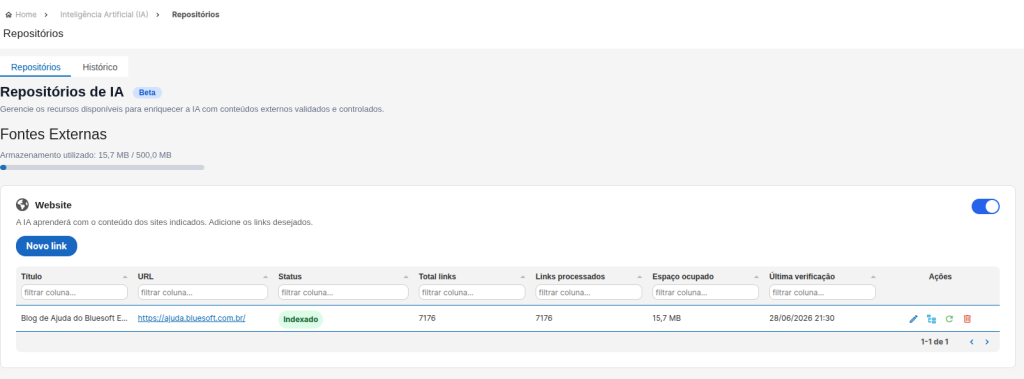
Task: Click the Website globe icon
Action: click(x=22, y=205)
